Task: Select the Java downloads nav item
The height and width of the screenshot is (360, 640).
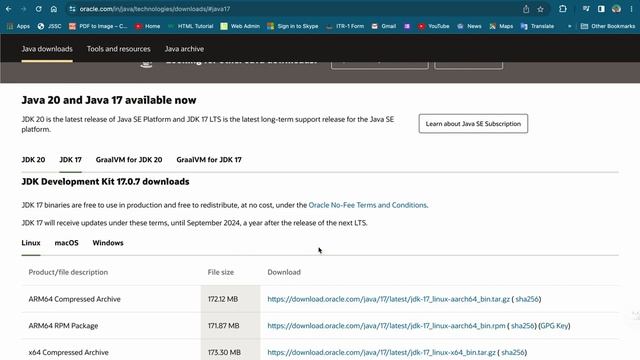Action: [x=47, y=49]
